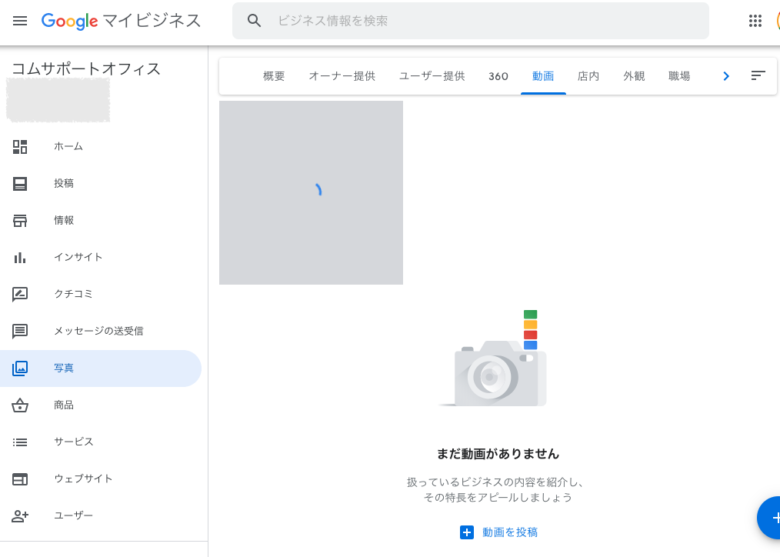Viewport: 780px width, 557px height.
Task: Switch to the 店内 tab
Action: click(588, 76)
